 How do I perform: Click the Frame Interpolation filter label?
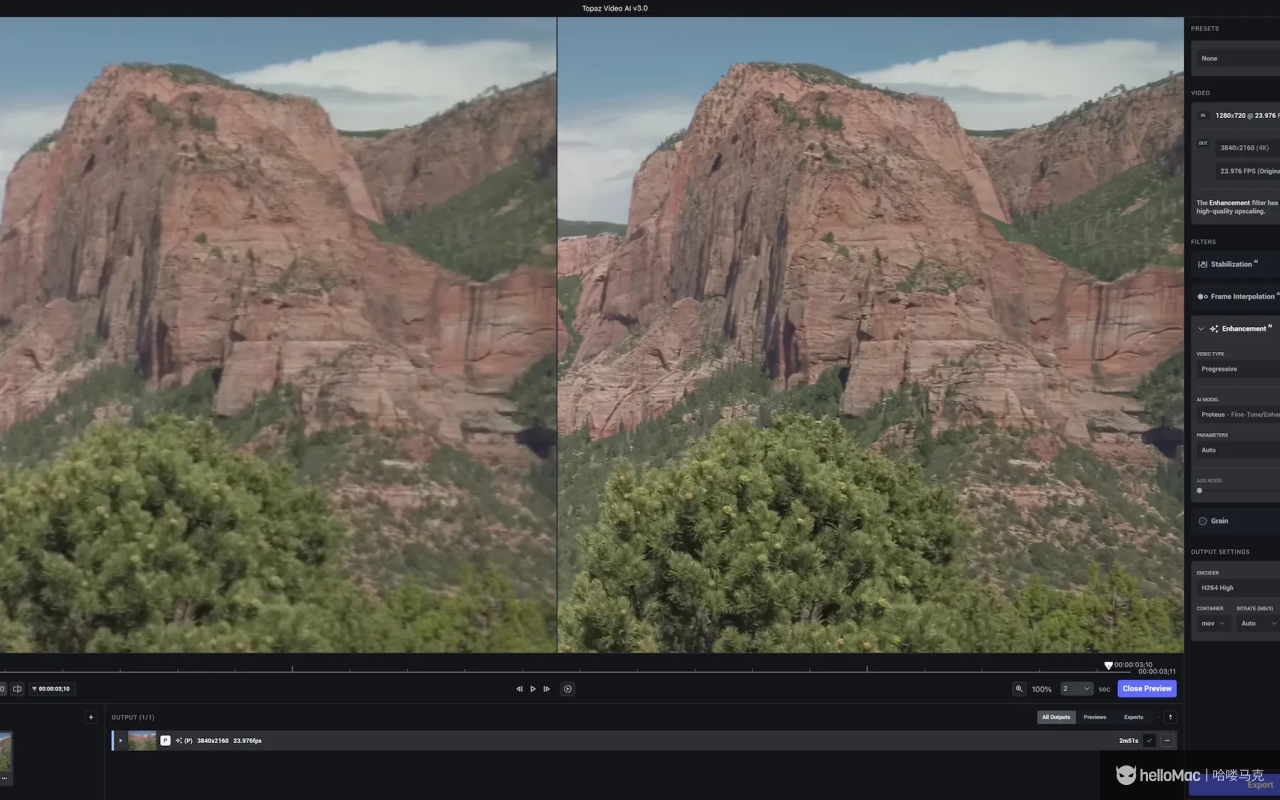click(x=1243, y=297)
